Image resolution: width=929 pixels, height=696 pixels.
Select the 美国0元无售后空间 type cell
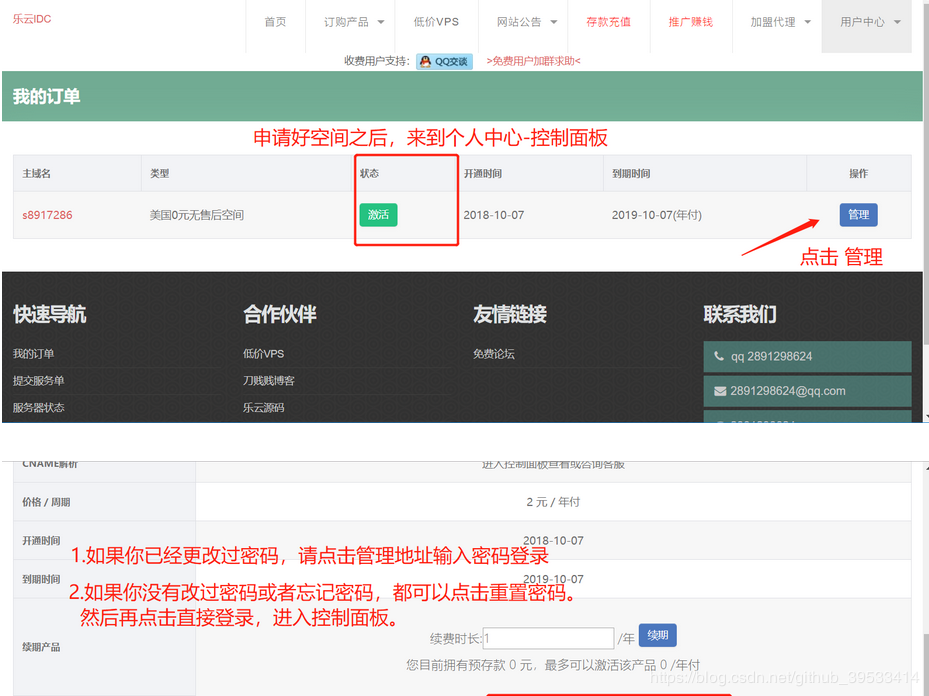pyautogui.click(x=197, y=215)
